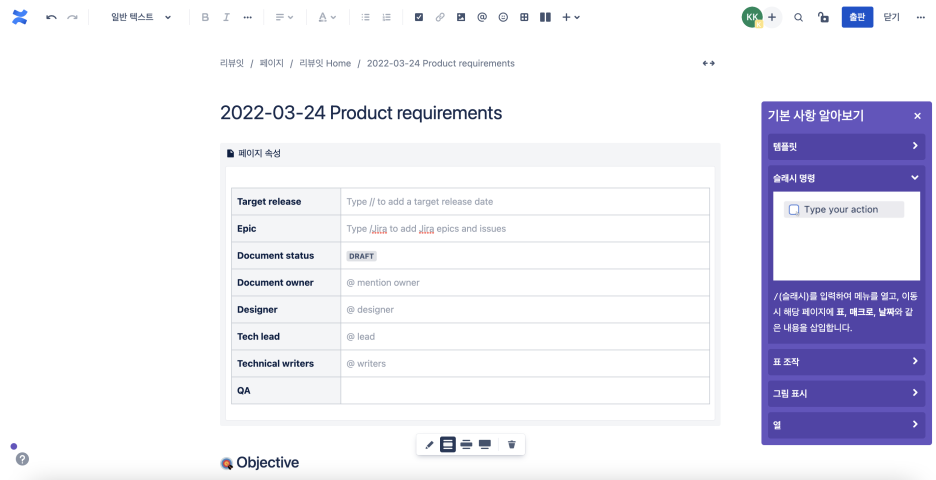The height and width of the screenshot is (480, 936).
Task: Click the @ mention icon in toolbar
Action: (x=482, y=17)
